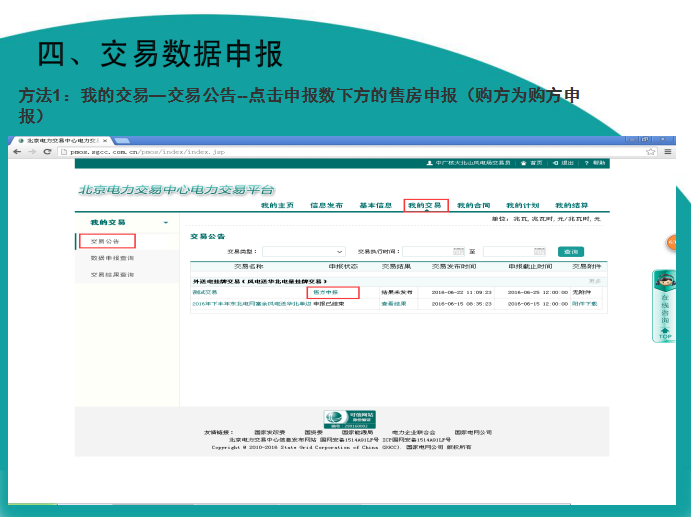
Task: Click the TOP back-to-top arrow
Action: point(664,333)
